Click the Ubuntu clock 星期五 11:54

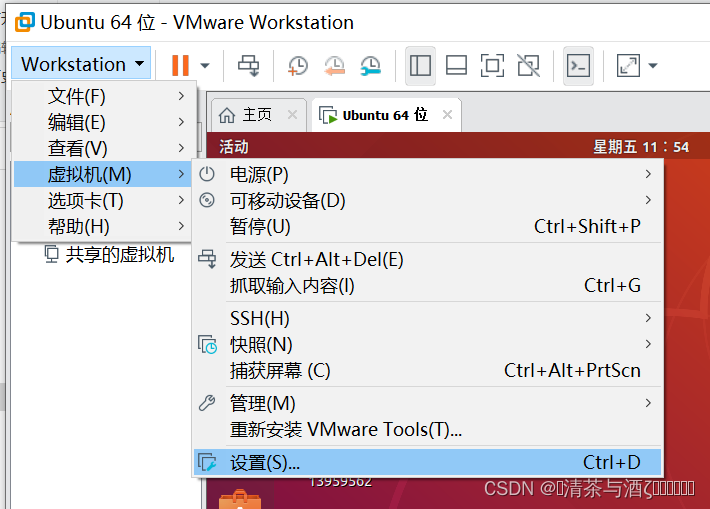tap(641, 147)
